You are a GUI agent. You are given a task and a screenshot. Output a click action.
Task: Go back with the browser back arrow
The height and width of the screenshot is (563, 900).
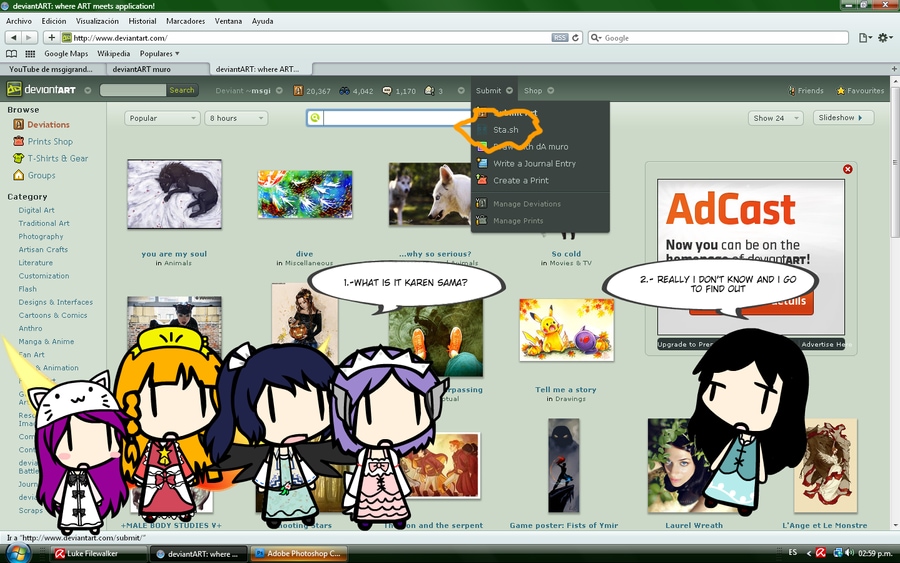(x=14, y=37)
